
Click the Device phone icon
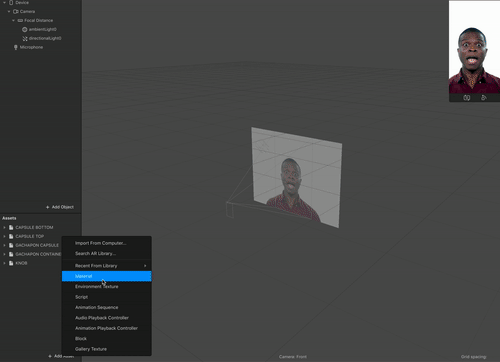click(x=11, y=3)
